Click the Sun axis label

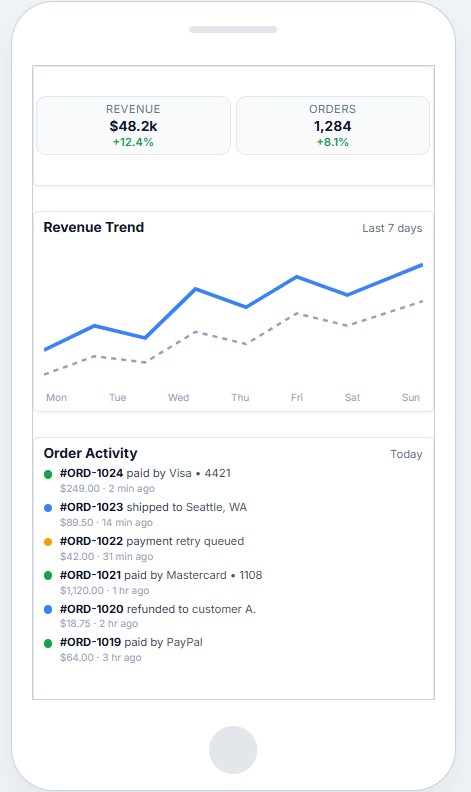pyautogui.click(x=411, y=398)
